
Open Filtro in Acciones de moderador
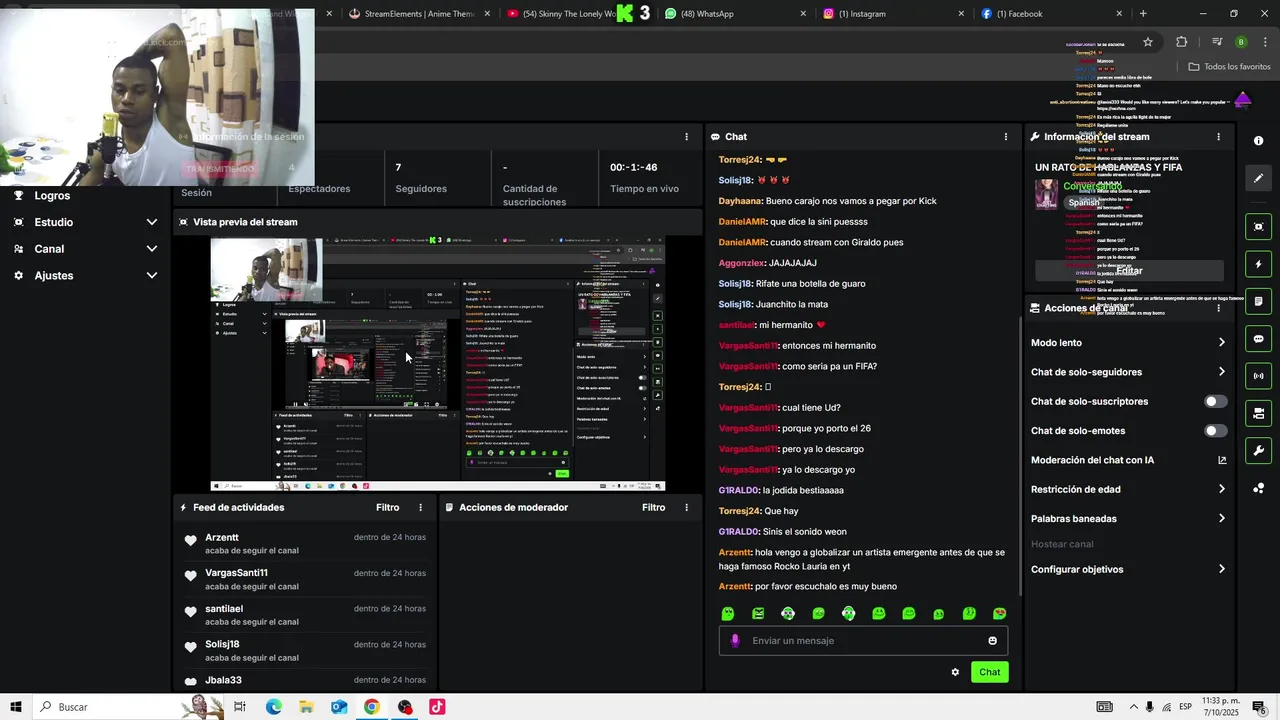click(x=653, y=508)
